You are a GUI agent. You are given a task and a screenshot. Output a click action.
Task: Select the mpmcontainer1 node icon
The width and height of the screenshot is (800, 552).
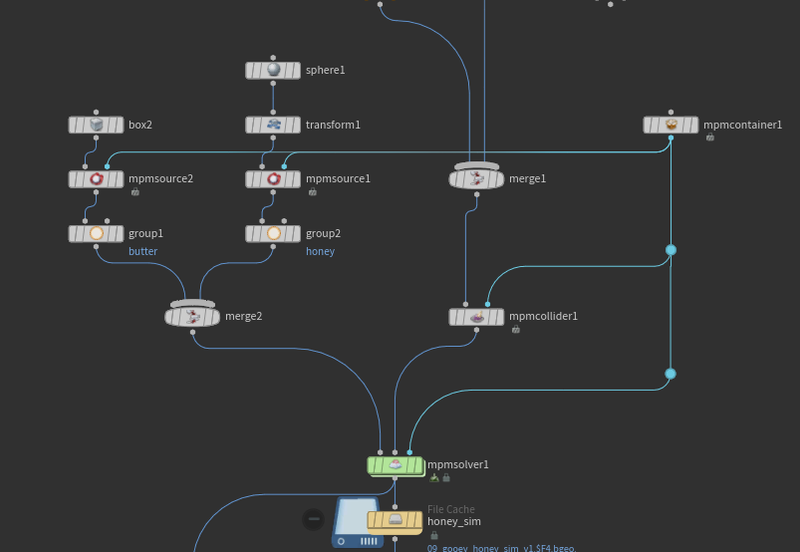(671, 125)
